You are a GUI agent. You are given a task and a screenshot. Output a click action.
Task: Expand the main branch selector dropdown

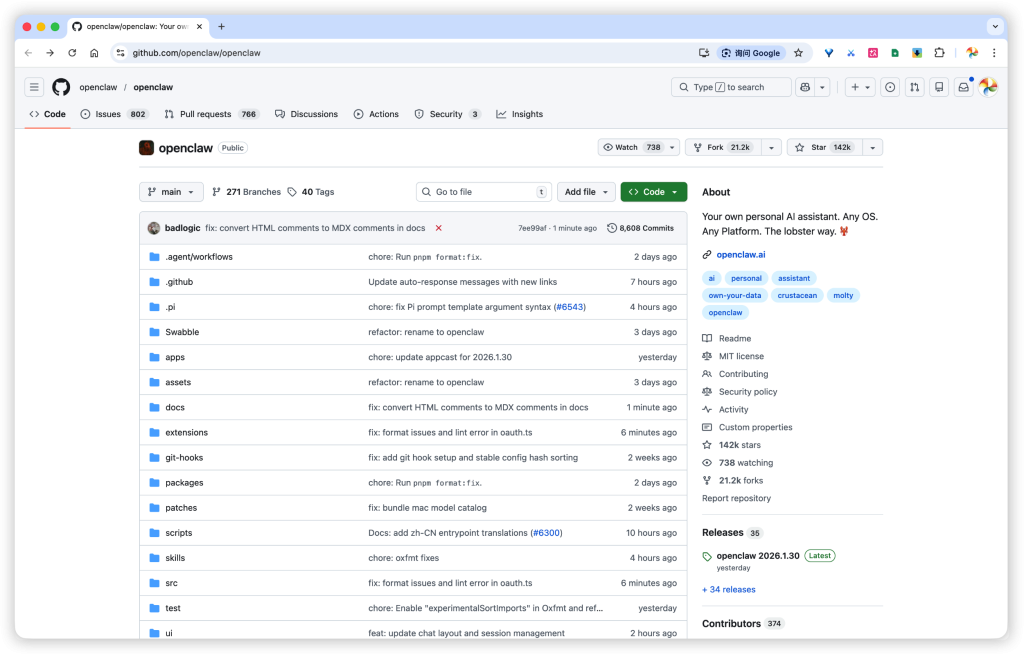[x=171, y=192]
